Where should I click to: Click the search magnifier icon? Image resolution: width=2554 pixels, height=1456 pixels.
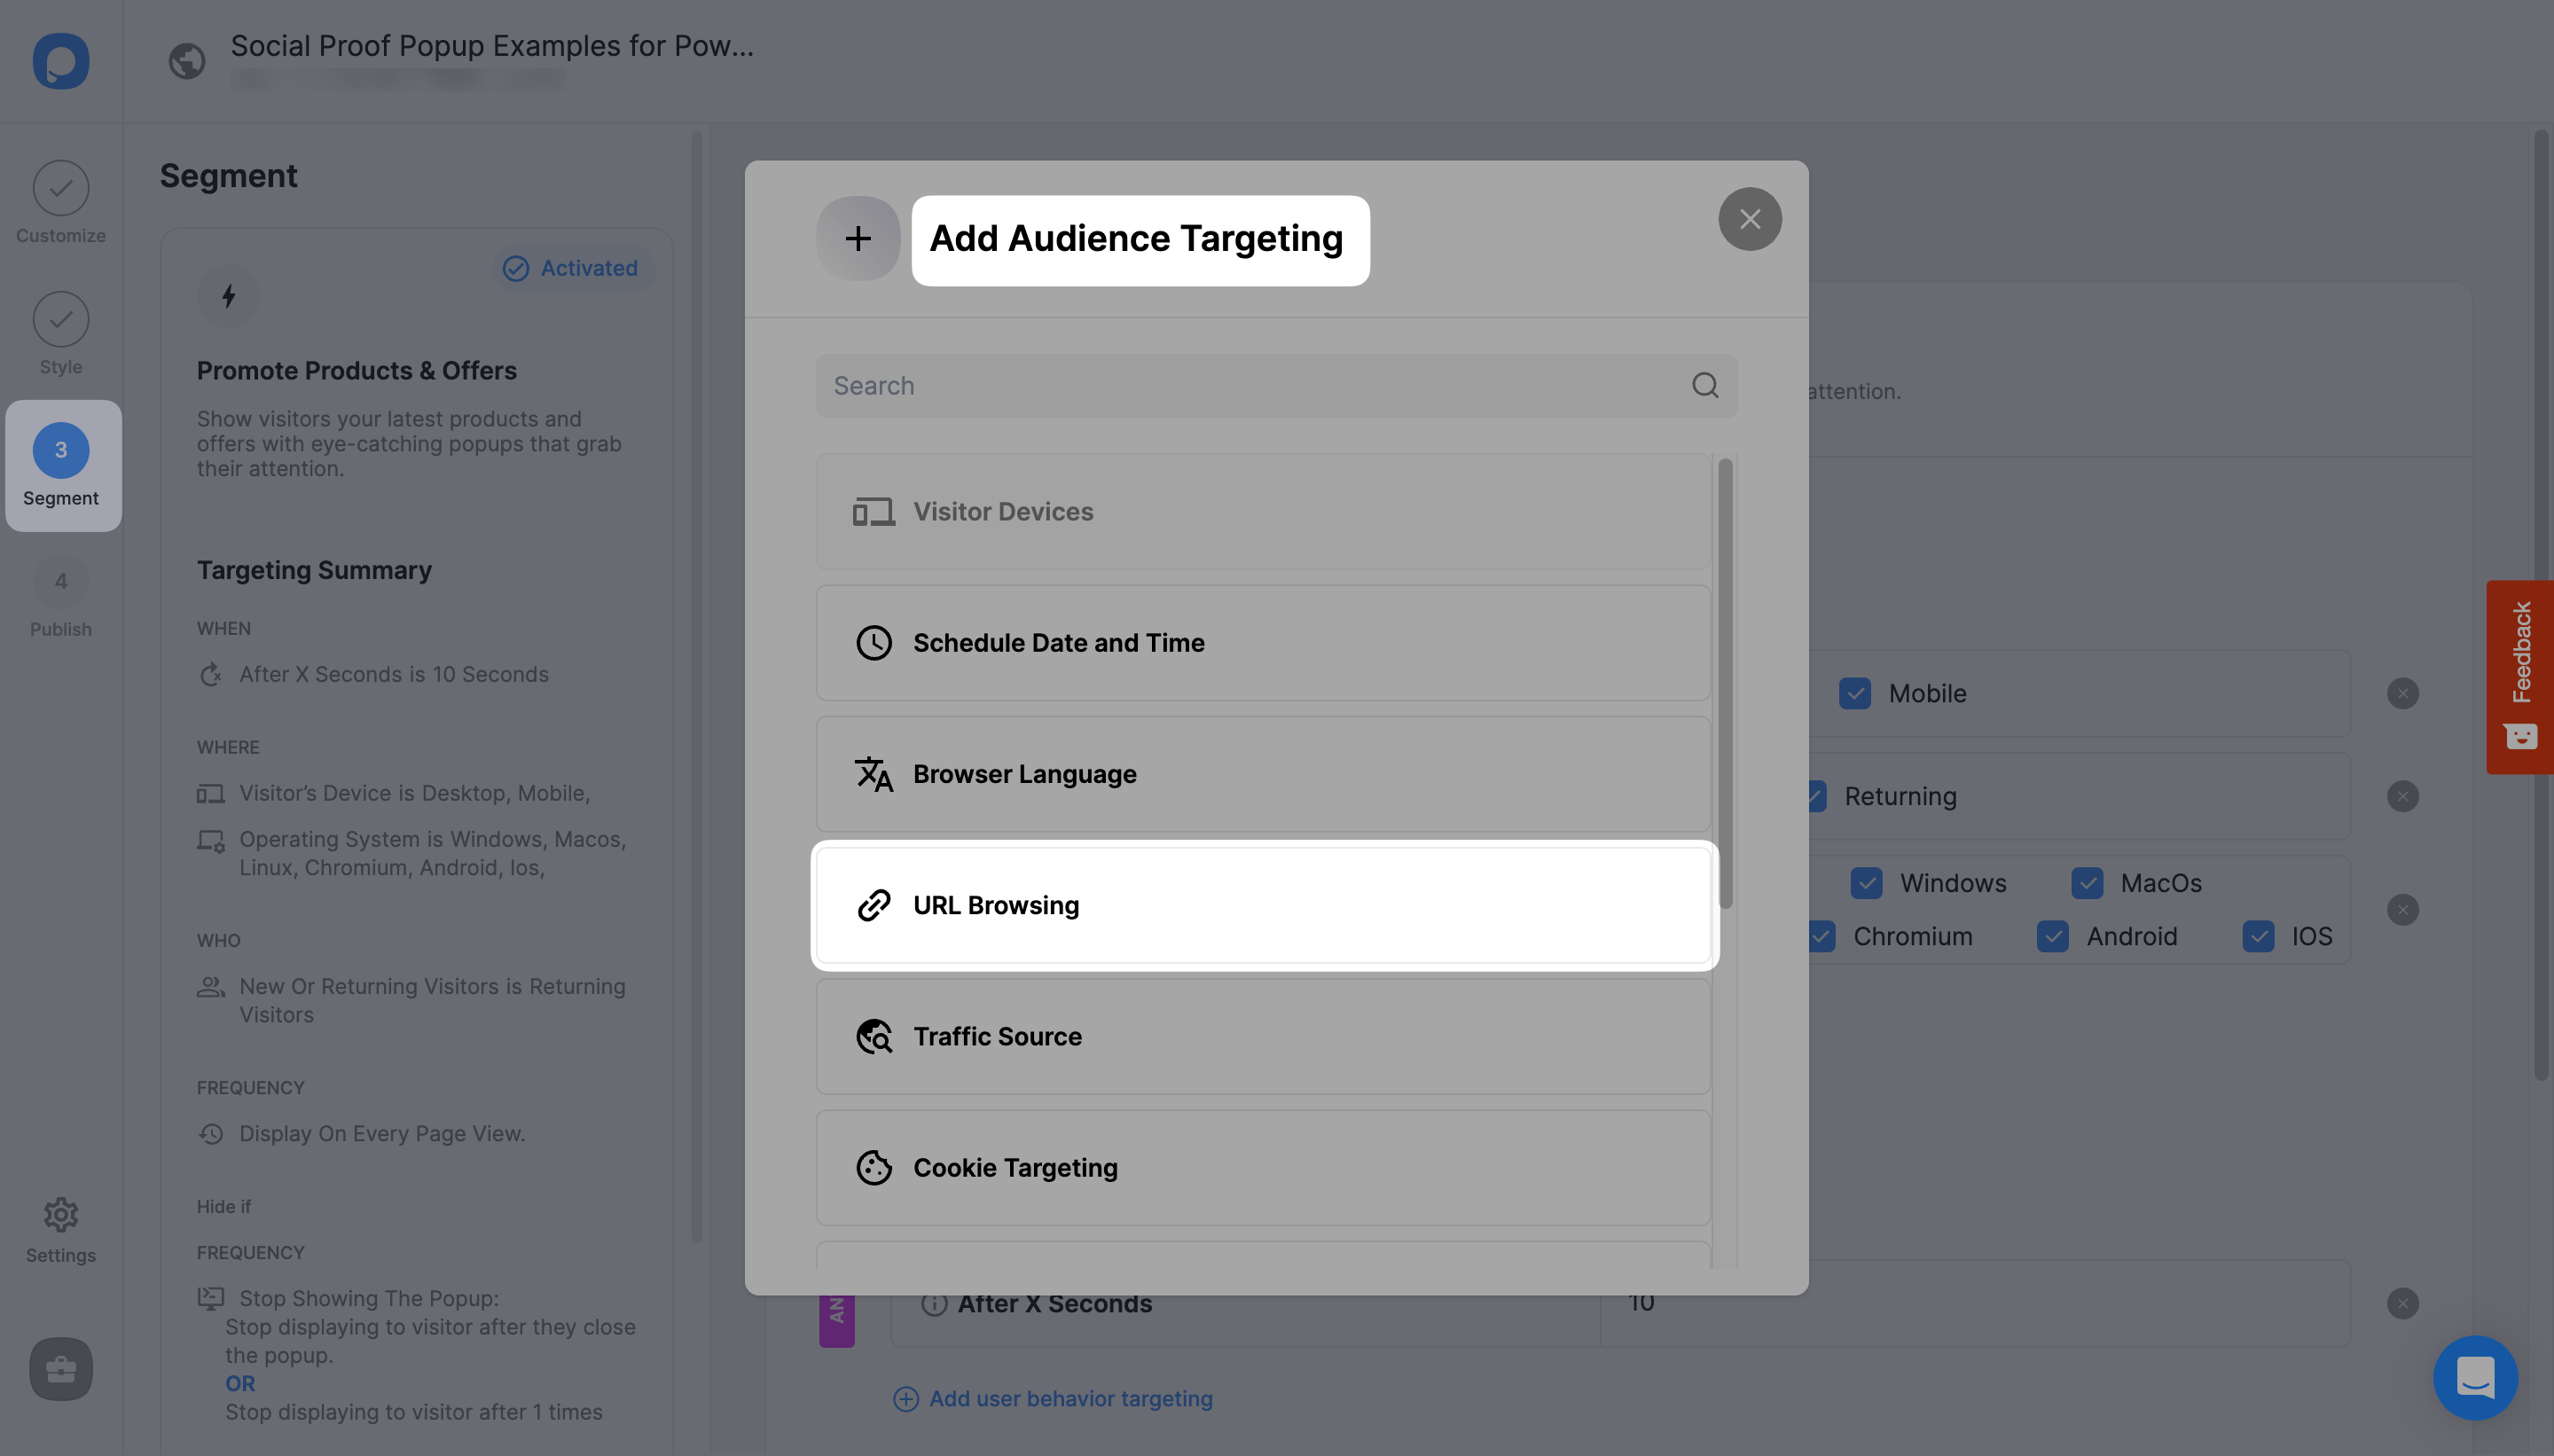tap(1705, 386)
